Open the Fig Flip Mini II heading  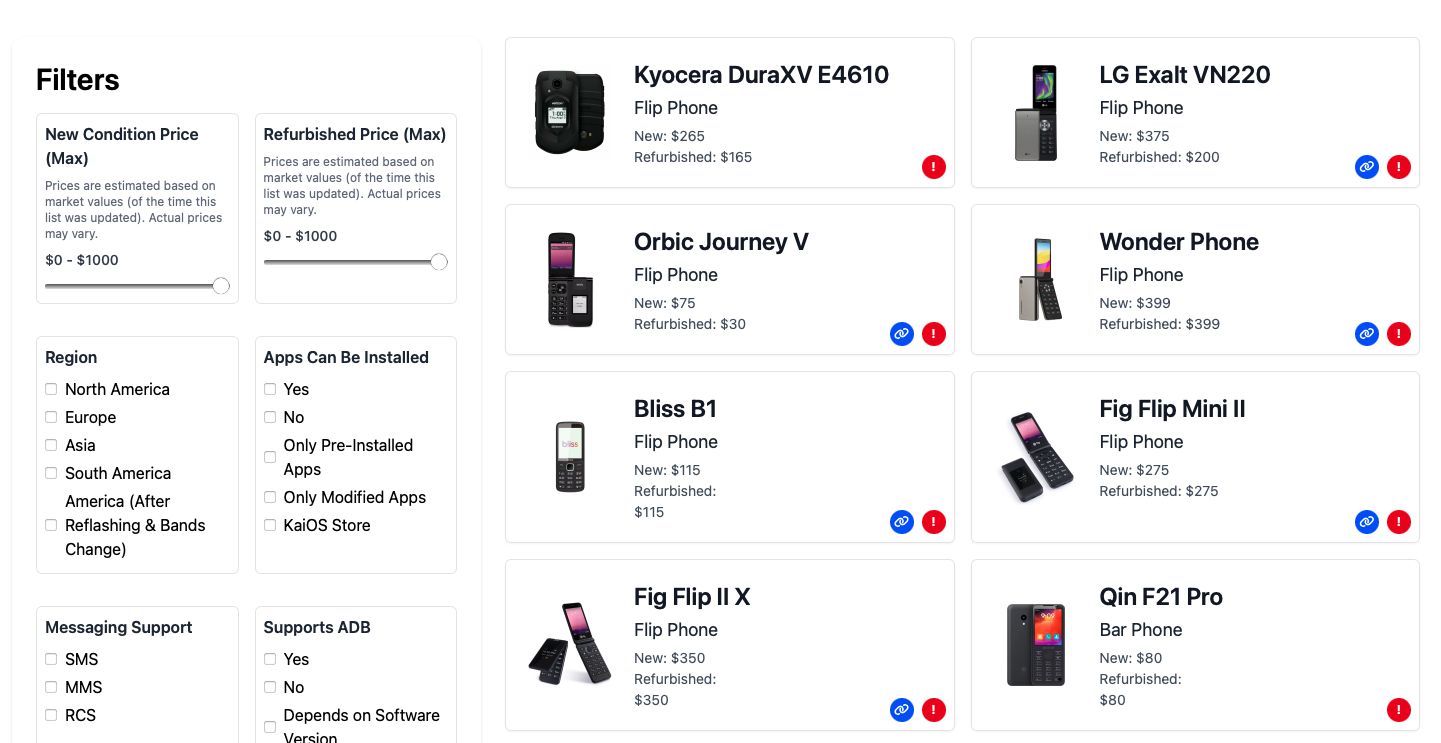pyautogui.click(x=1172, y=409)
